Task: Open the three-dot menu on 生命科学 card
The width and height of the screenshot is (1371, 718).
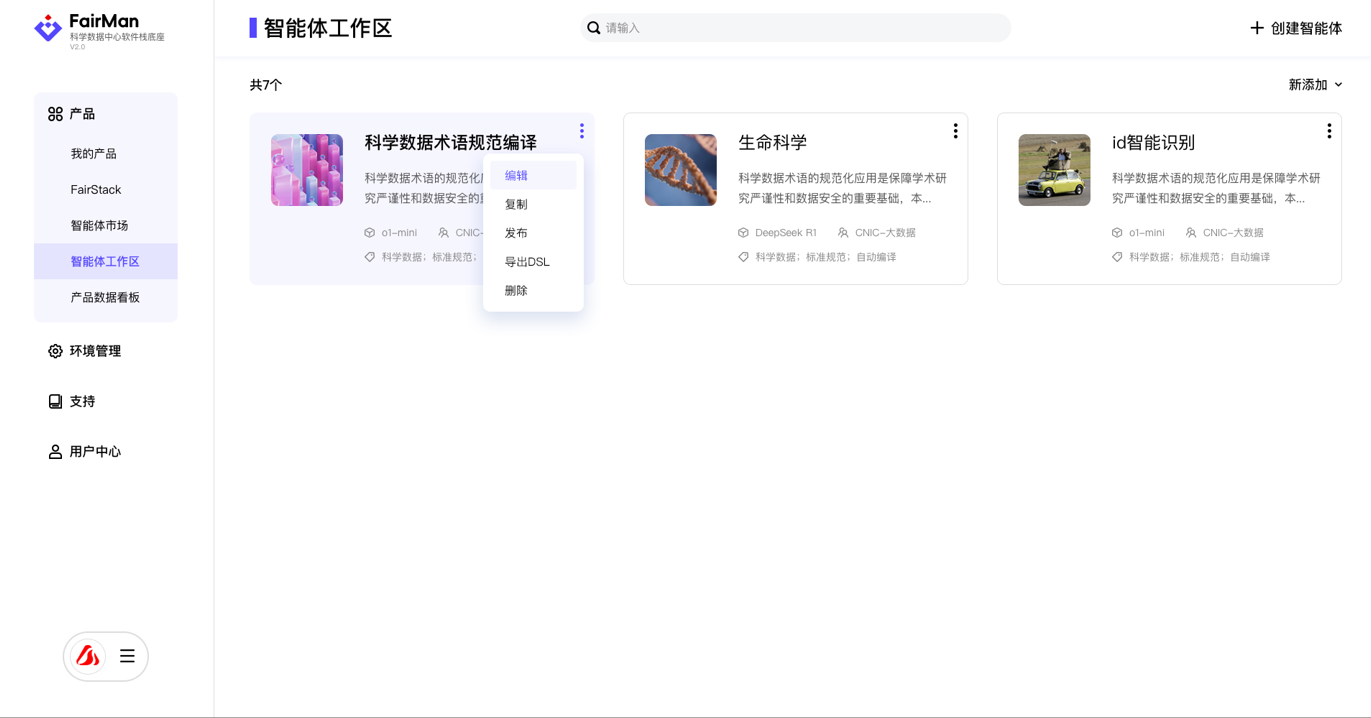Action: coord(955,131)
